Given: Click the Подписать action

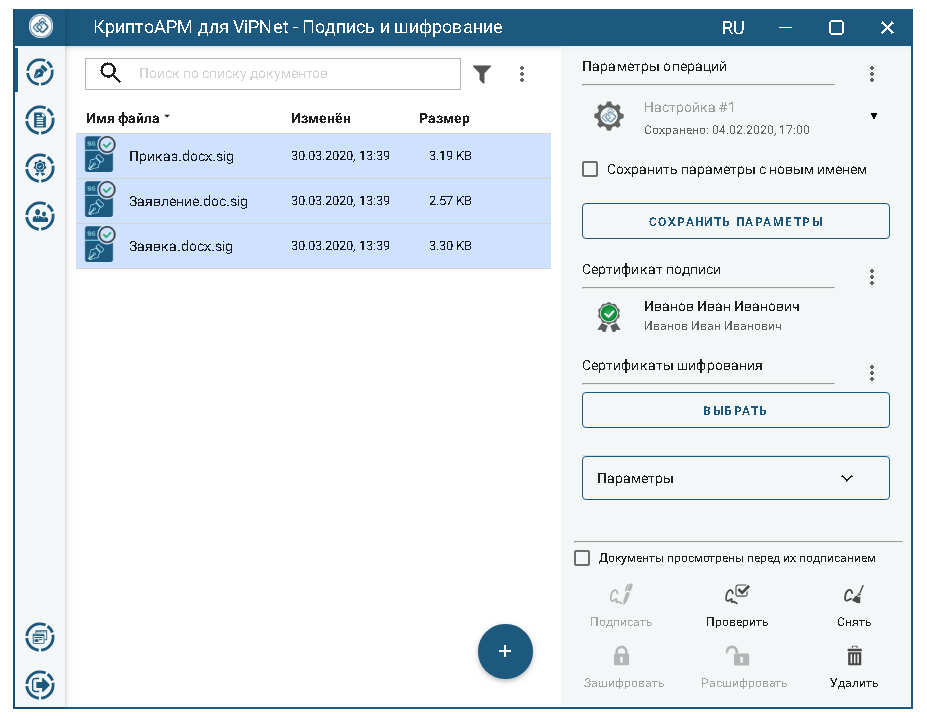Looking at the screenshot, I should (x=621, y=606).
